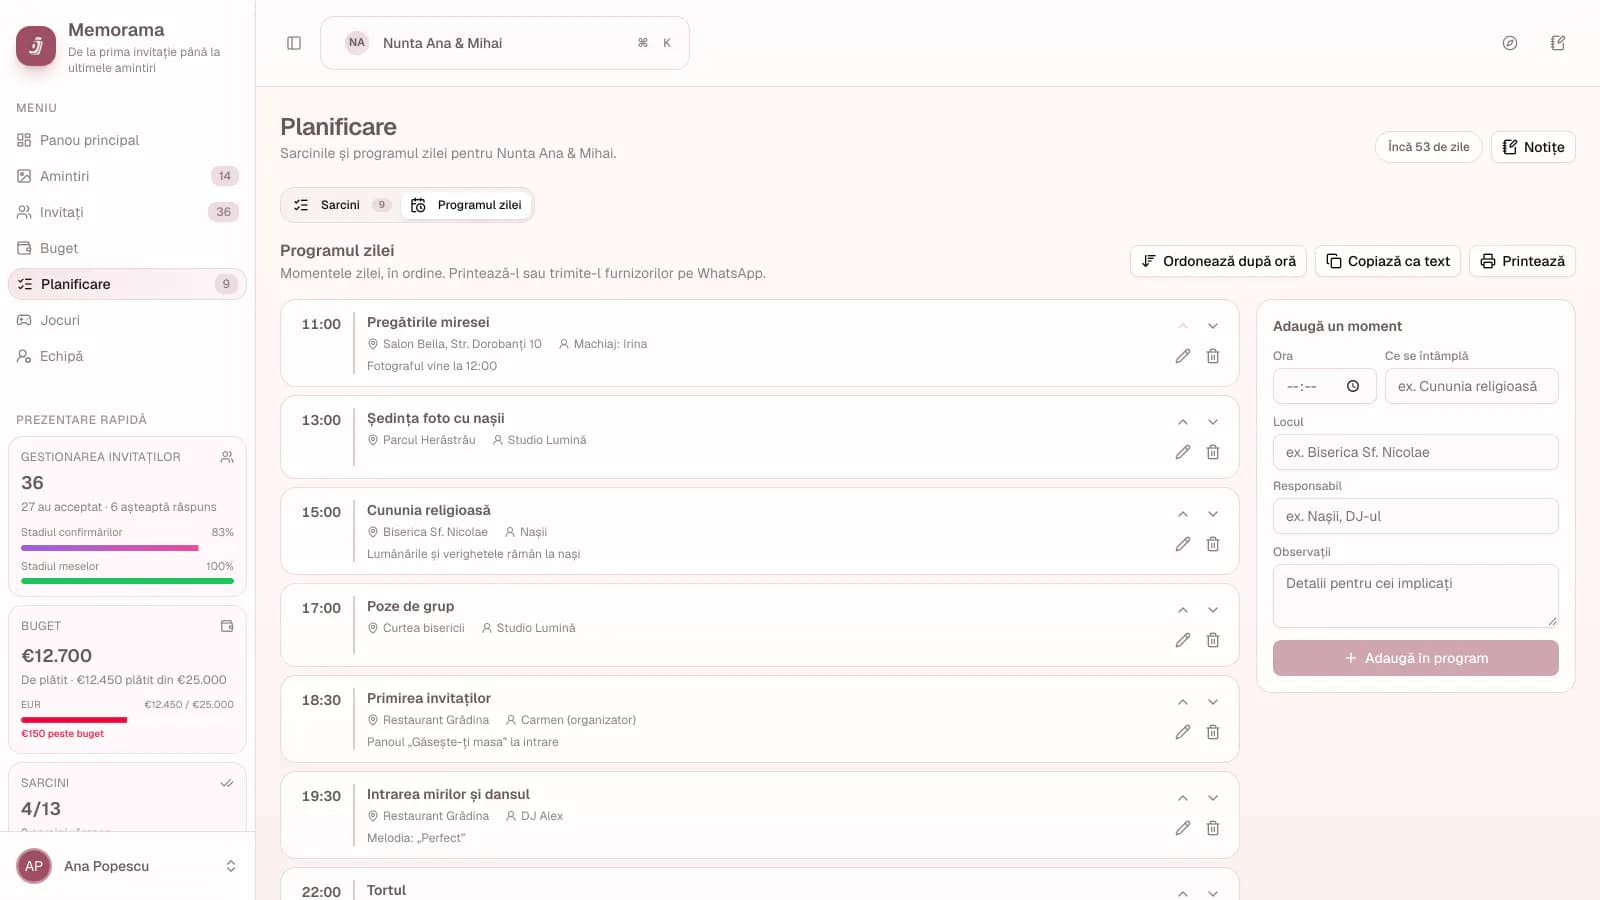Delete the Poze de grup moment
Viewport: 1600px width, 900px height.
tap(1213, 640)
